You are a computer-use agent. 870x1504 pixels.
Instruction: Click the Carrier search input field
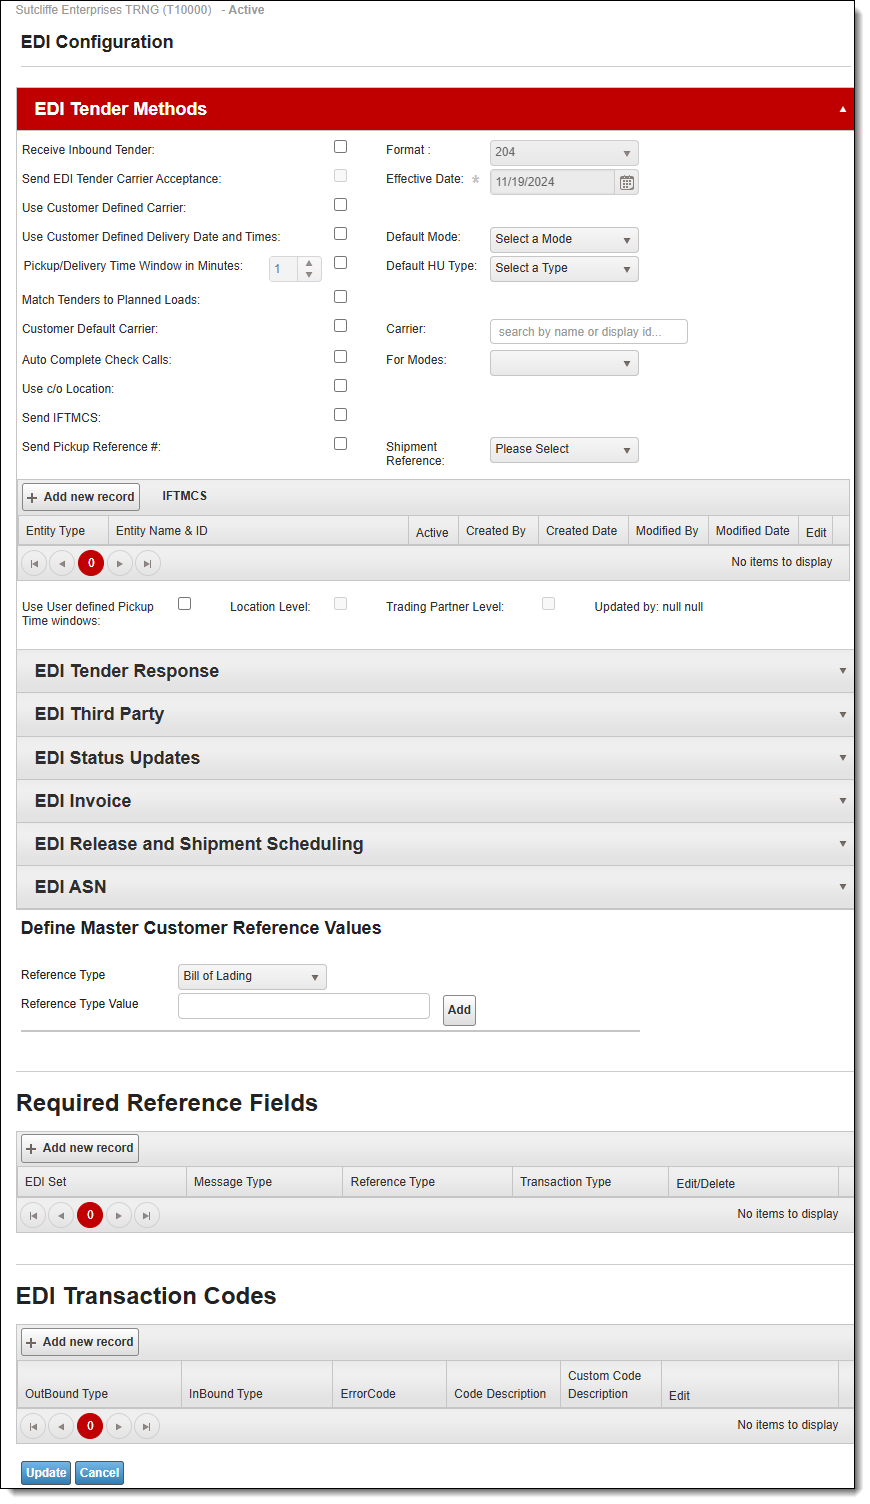(x=588, y=332)
